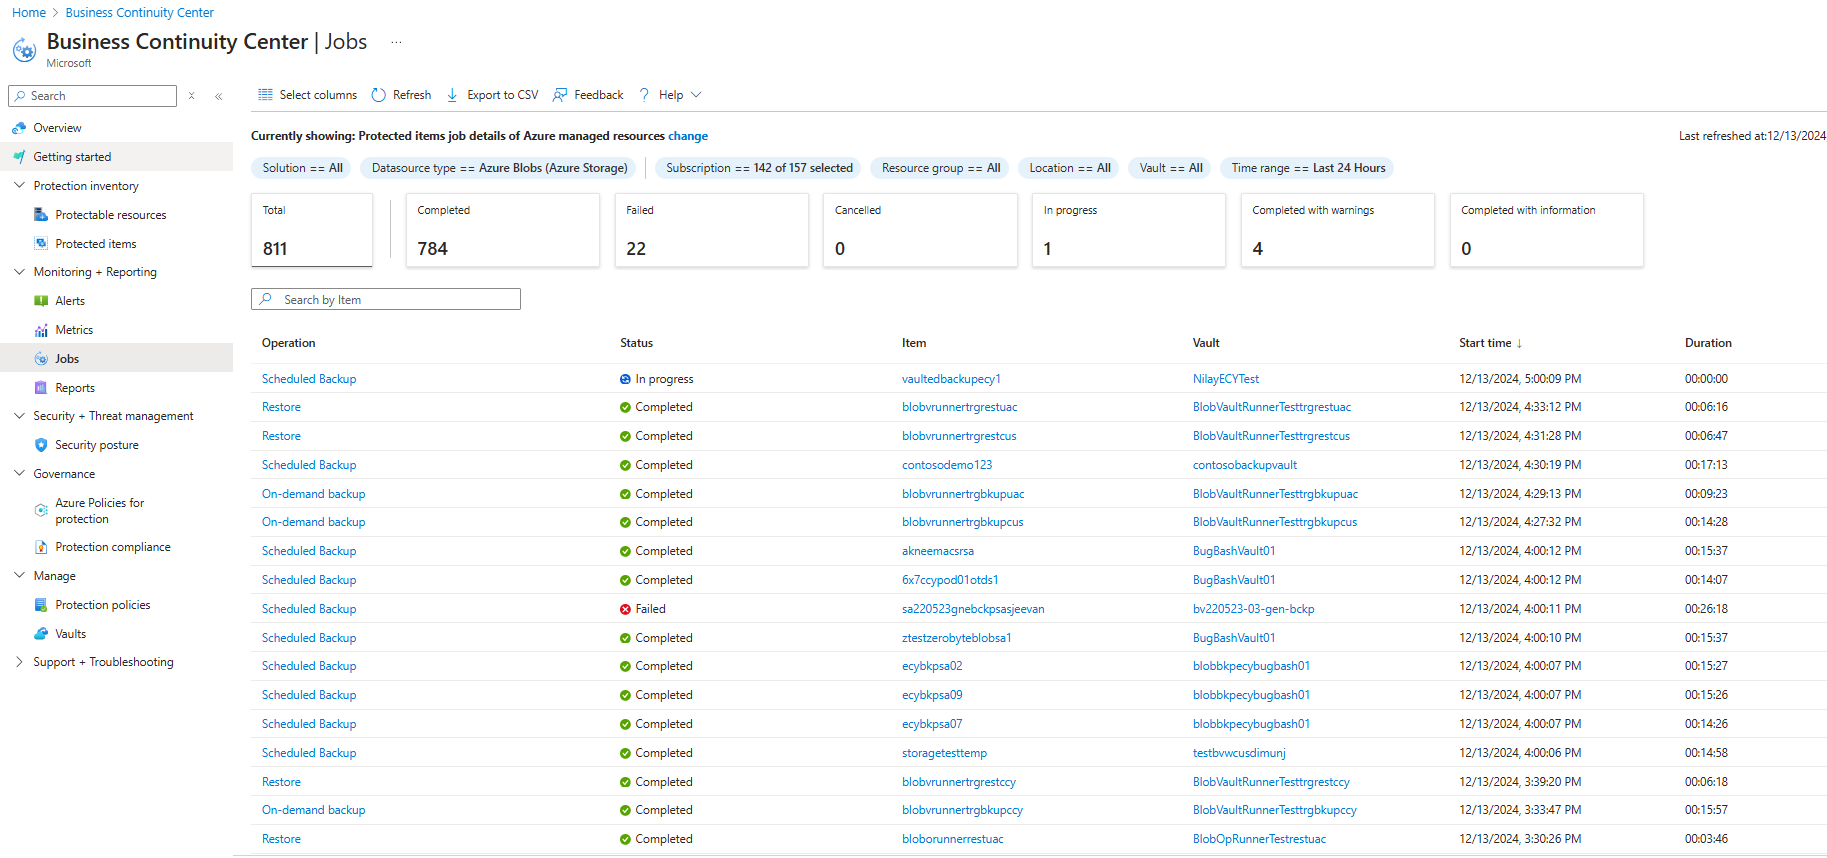Collapse the Security + Threat management section

tap(19, 416)
